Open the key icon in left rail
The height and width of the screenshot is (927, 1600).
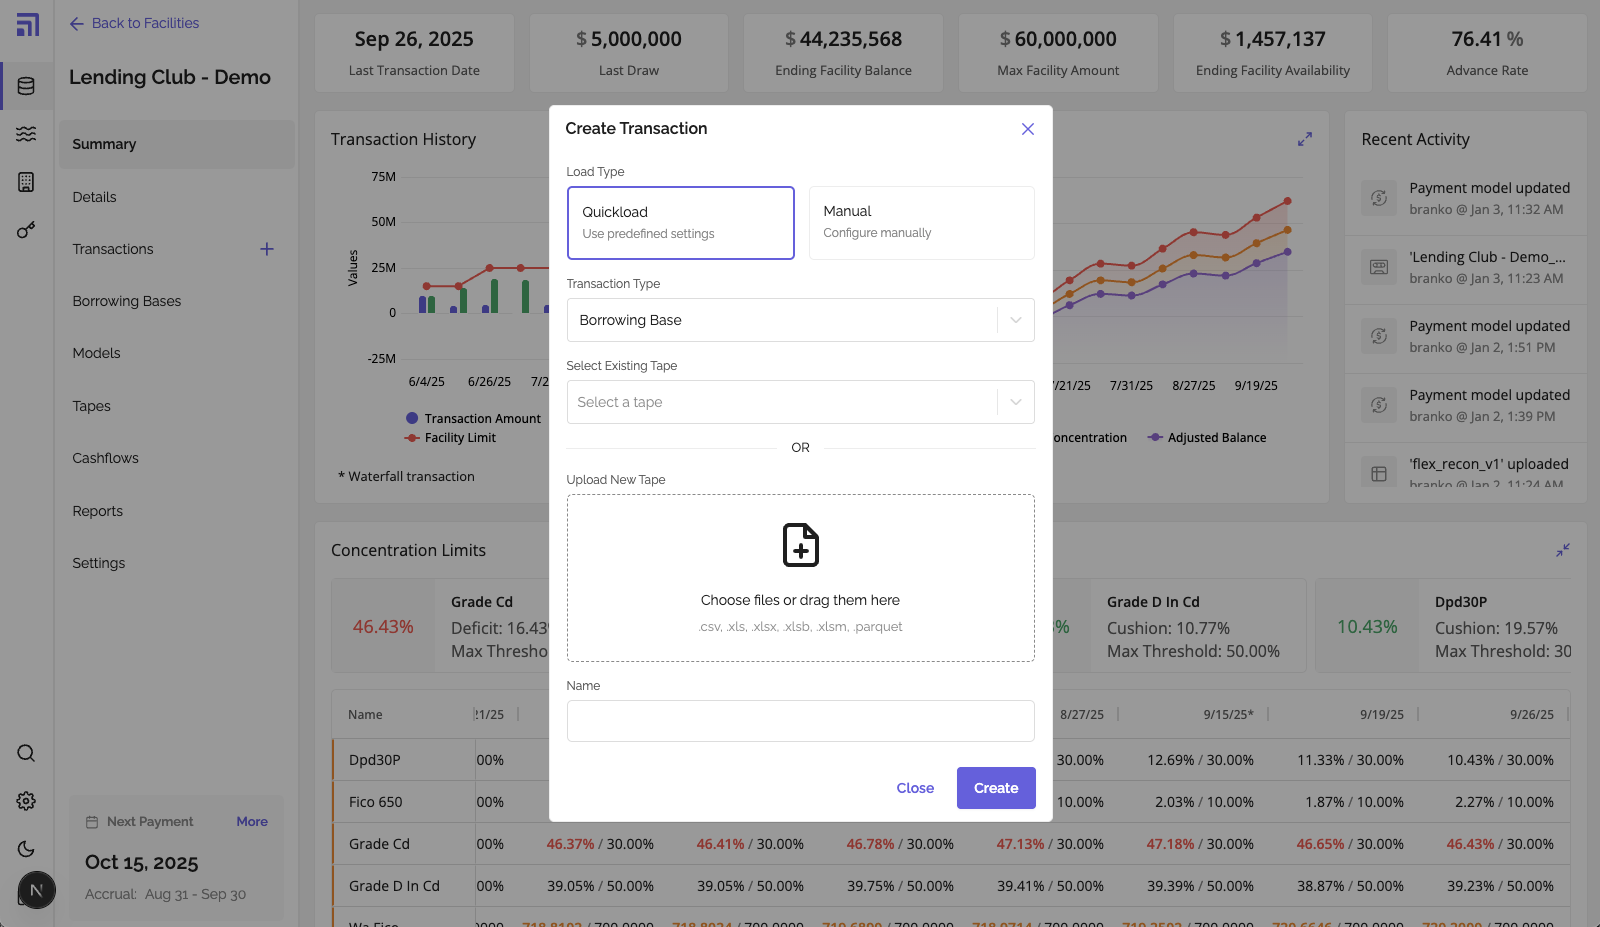pyautogui.click(x=27, y=230)
